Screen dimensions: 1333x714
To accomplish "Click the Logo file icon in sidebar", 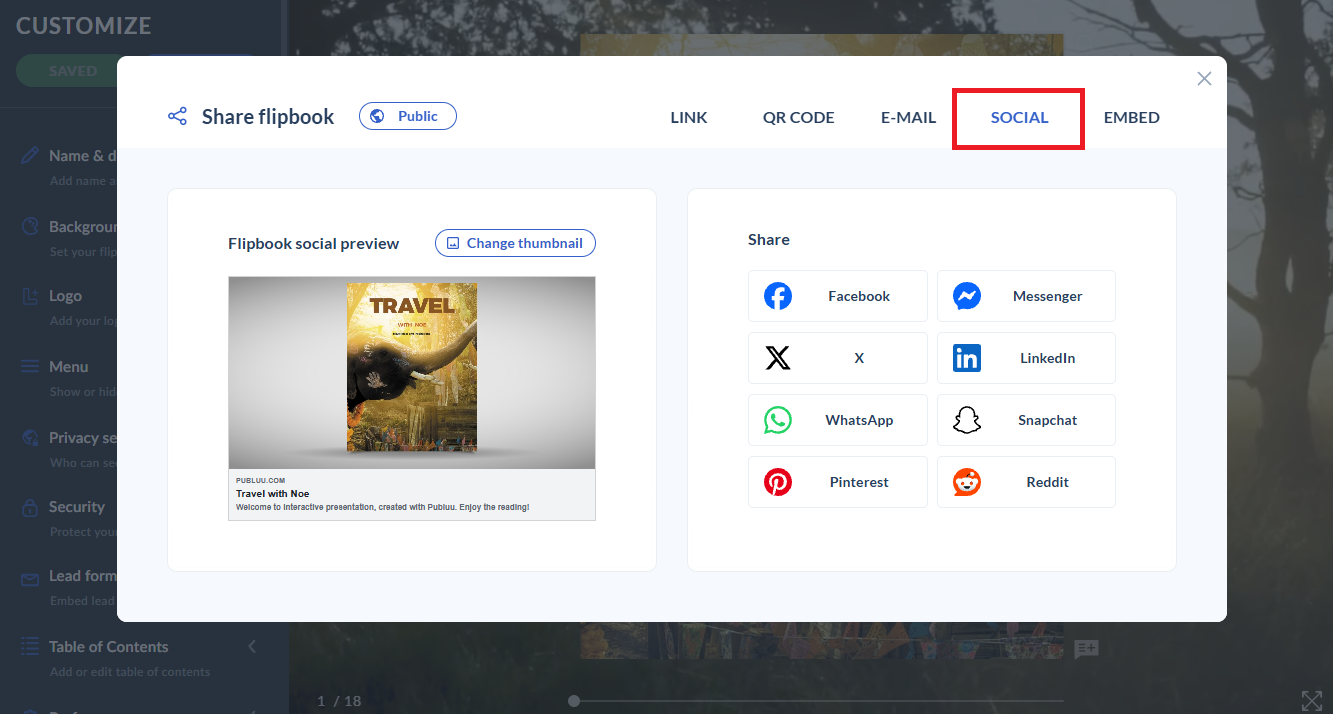I will (30, 296).
